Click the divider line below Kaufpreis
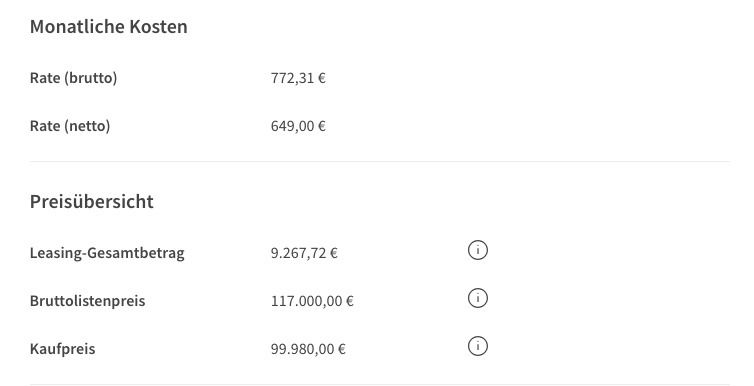Screen dimensions: 754x386 click(380, 384)
